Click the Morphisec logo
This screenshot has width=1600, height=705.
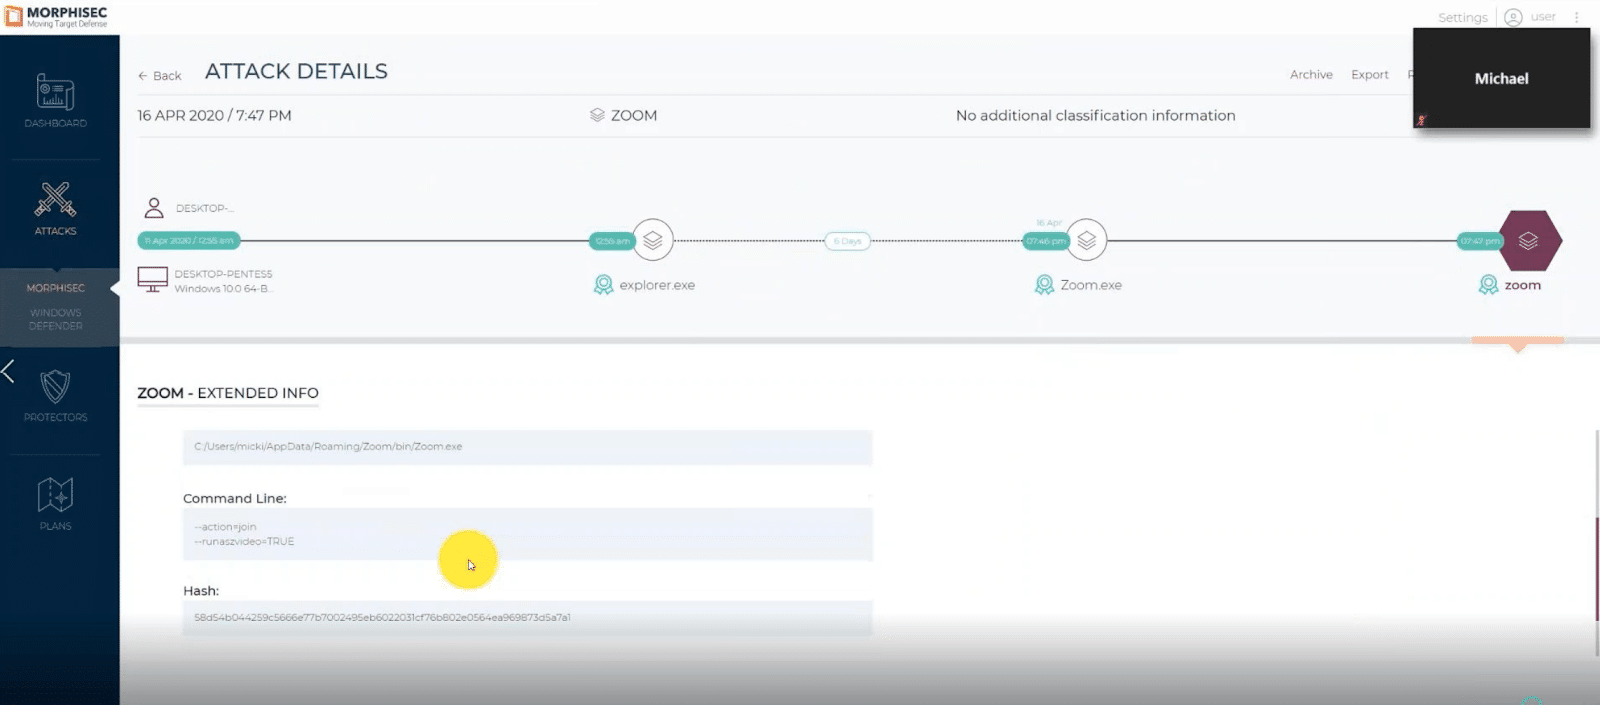click(56, 16)
